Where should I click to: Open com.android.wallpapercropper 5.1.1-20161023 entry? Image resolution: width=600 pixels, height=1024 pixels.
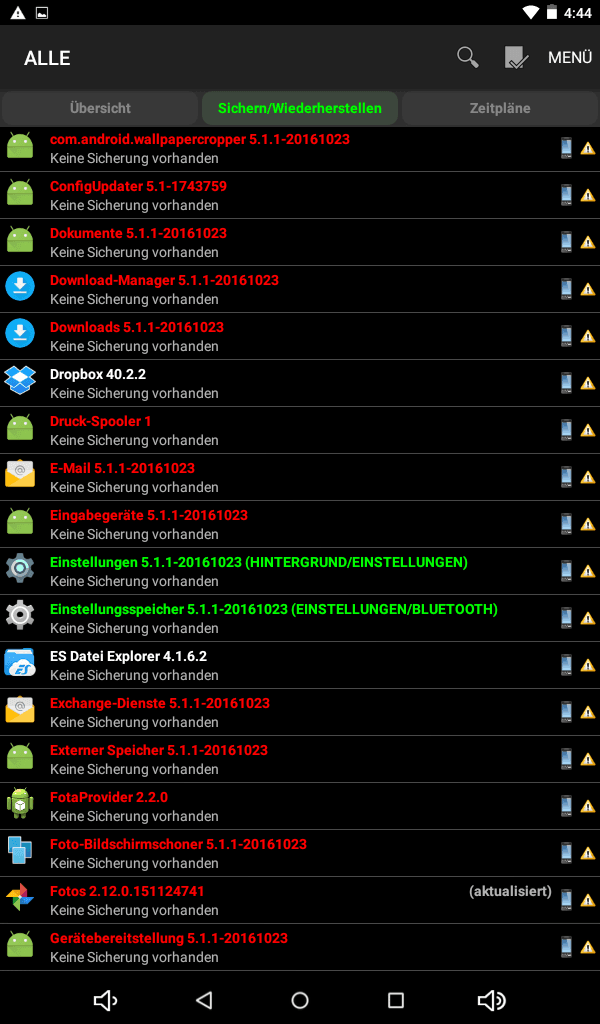(x=300, y=148)
